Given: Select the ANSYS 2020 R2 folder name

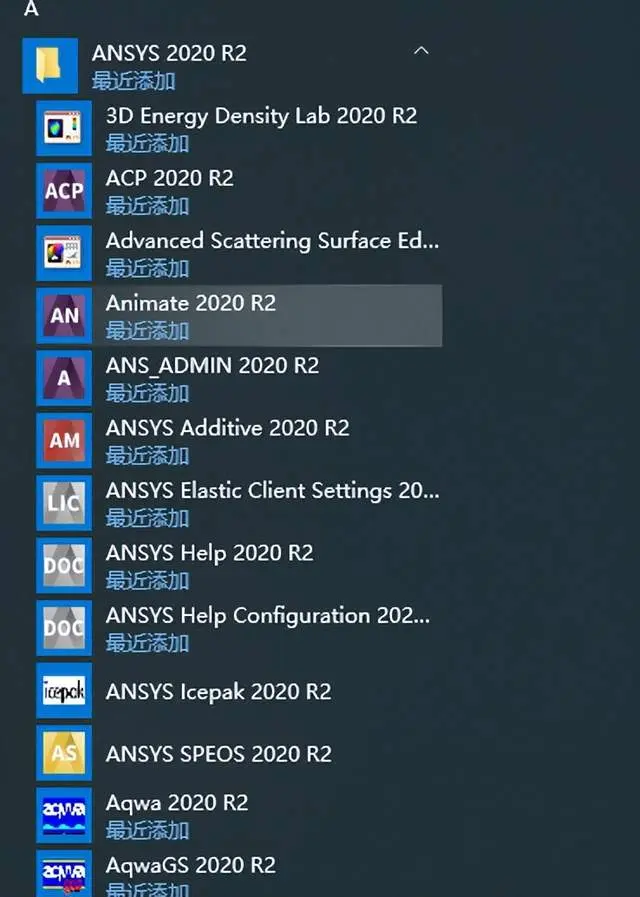Looking at the screenshot, I should click(169, 53).
